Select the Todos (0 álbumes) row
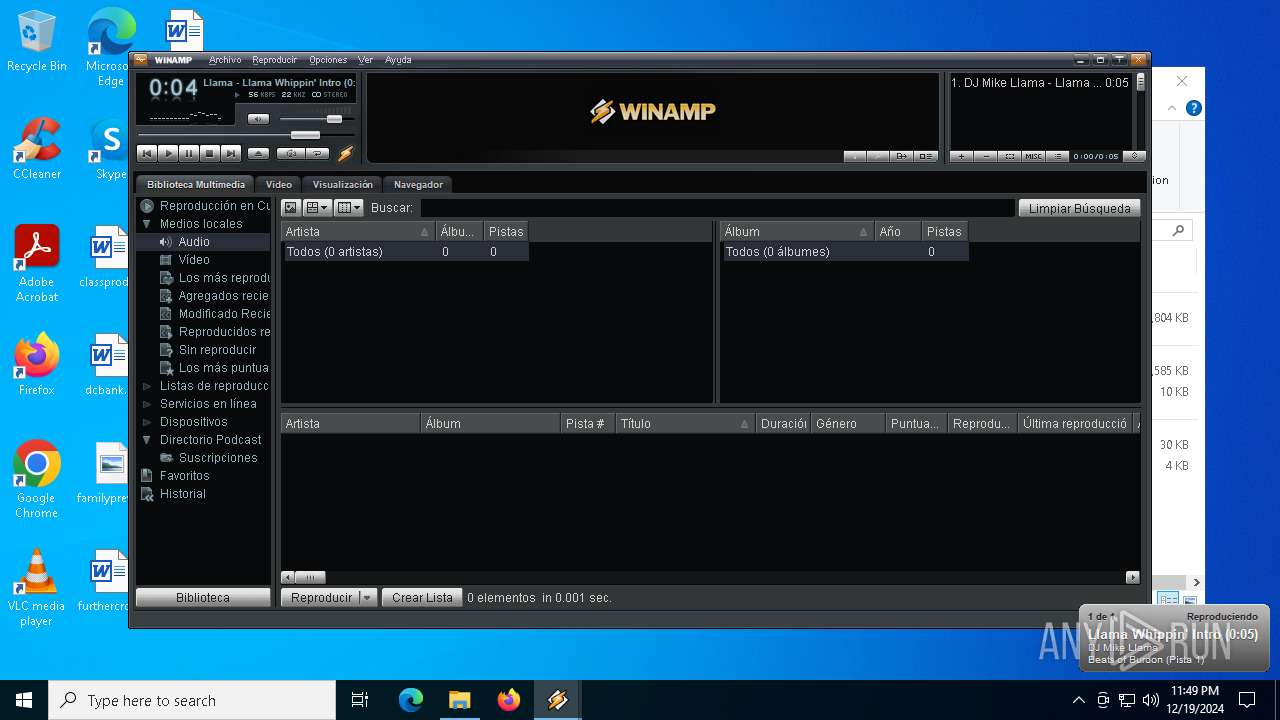This screenshot has width=1280, height=720. (845, 252)
